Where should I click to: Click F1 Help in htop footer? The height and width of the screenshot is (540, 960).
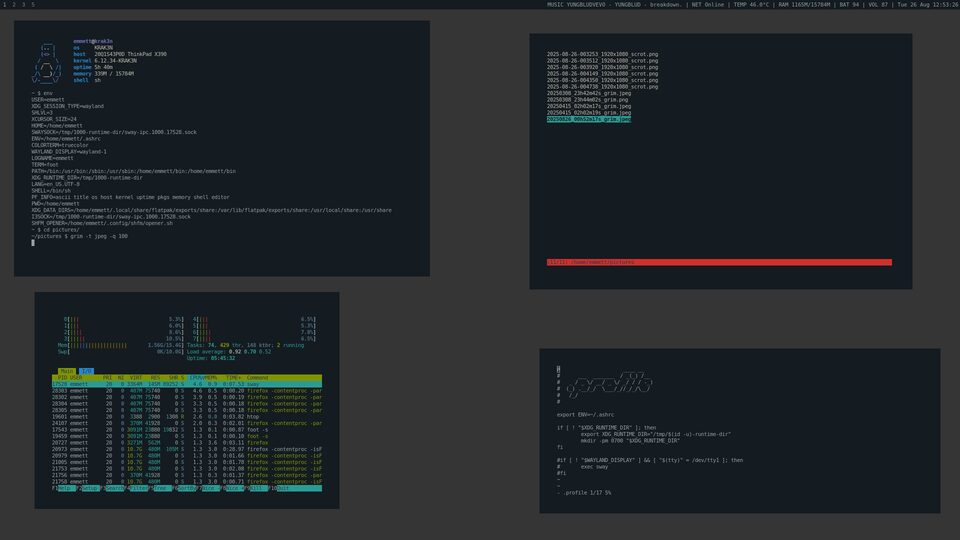[x=64, y=488]
